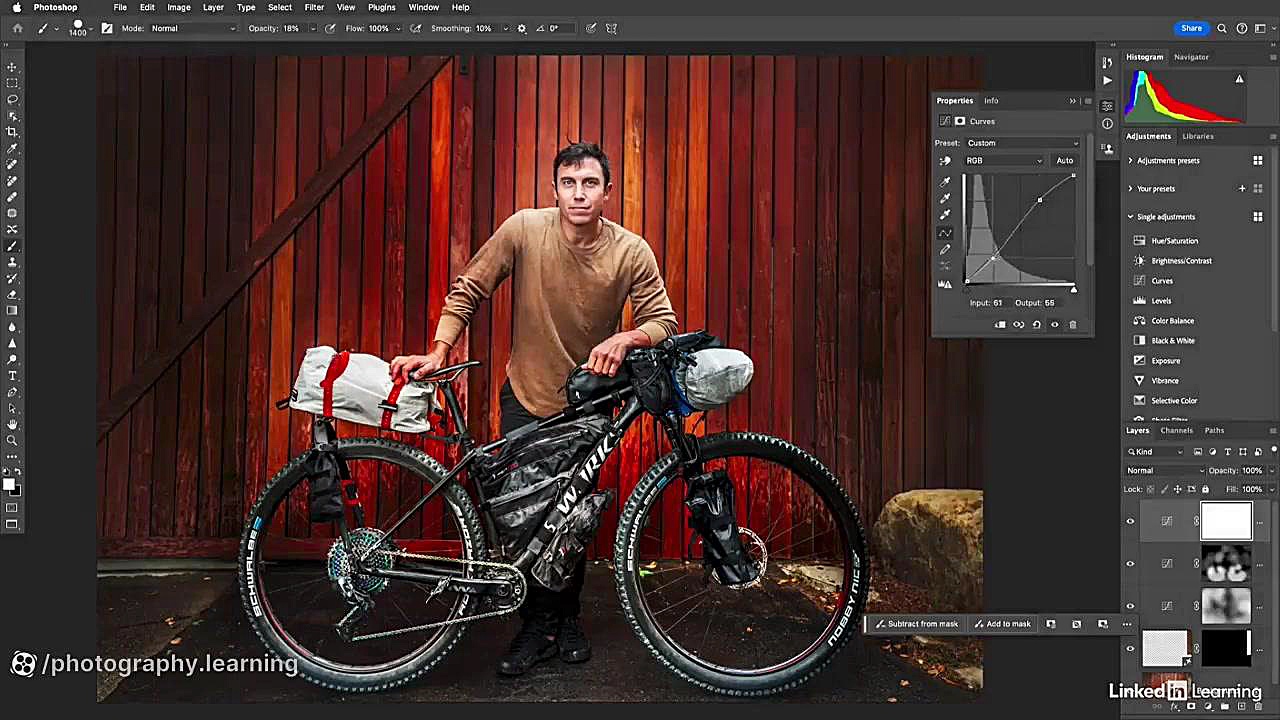Toggle Curves adjustment visibility eye in Properties
The width and height of the screenshot is (1280, 720).
(1054, 325)
